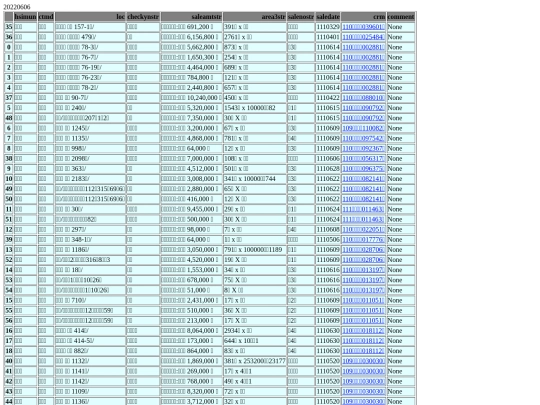Click the crm link in row 16
The image size is (540, 405).
363,331
